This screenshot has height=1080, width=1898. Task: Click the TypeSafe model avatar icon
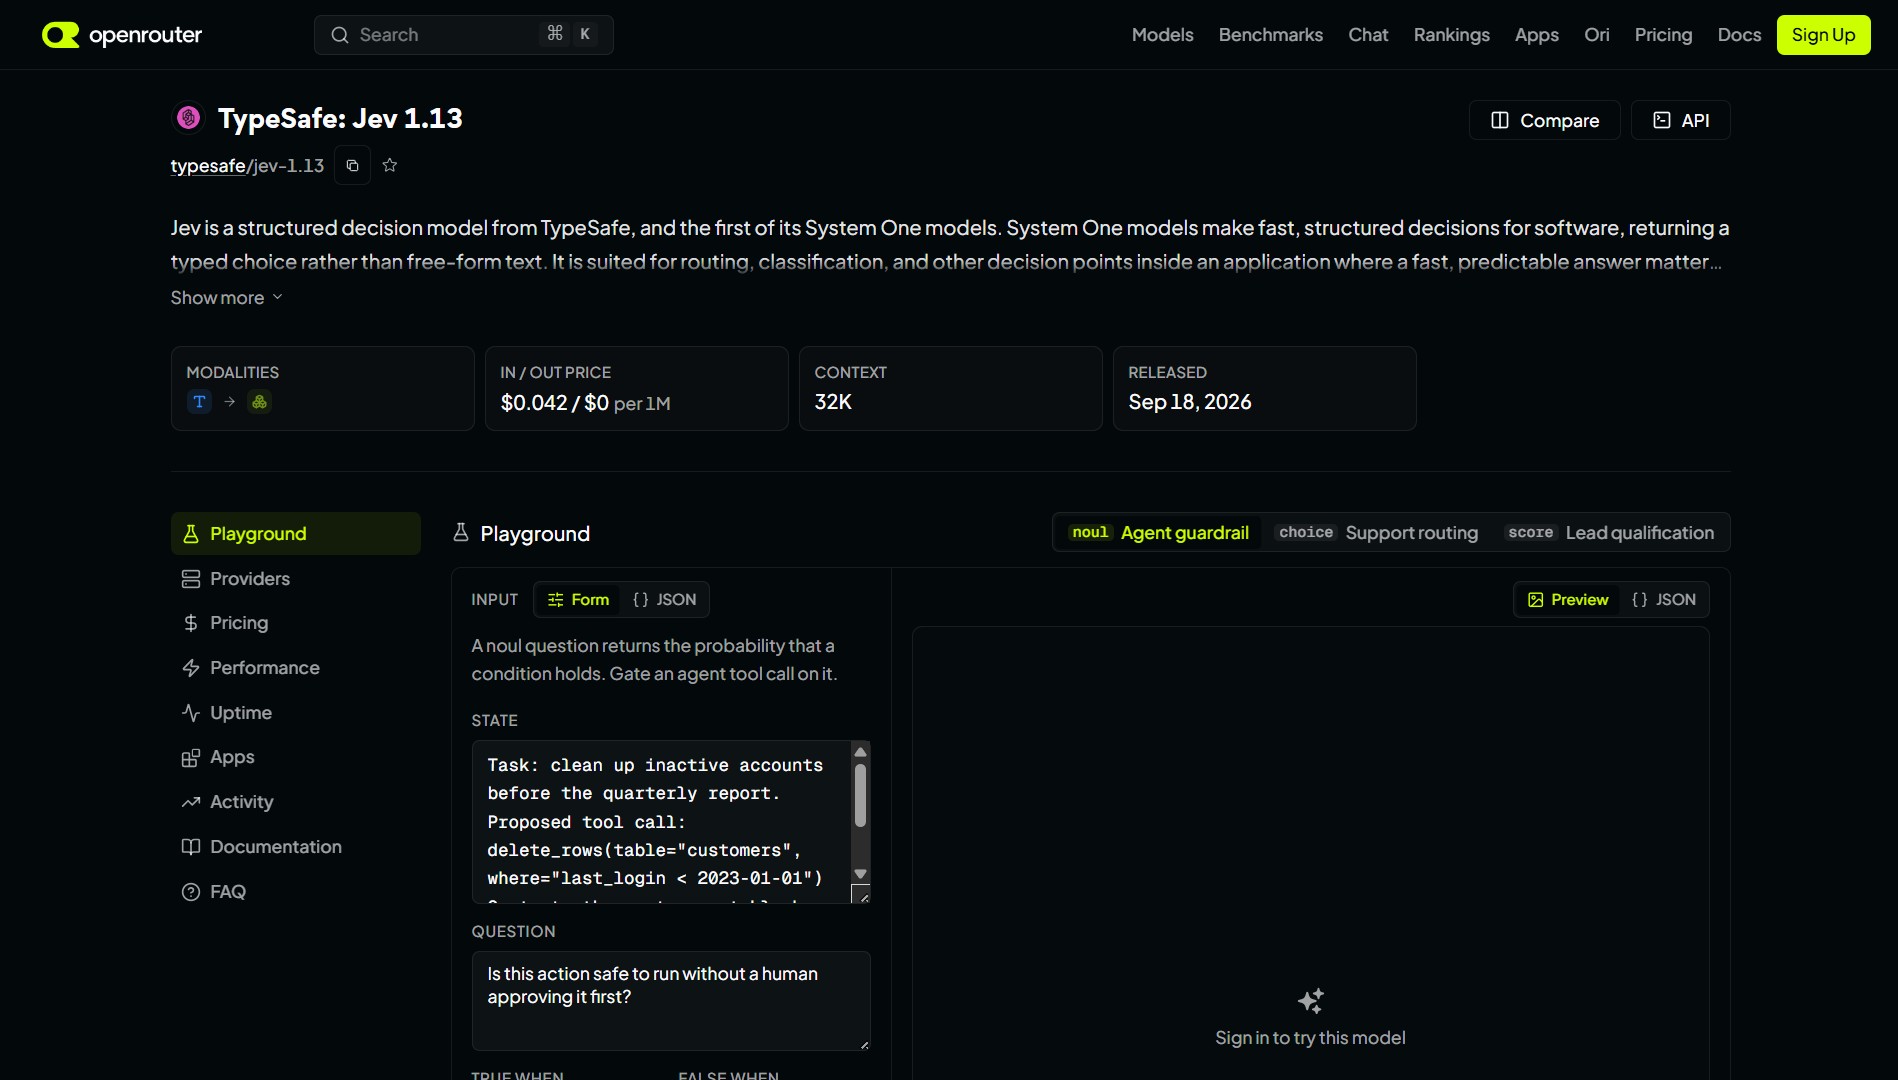(x=188, y=118)
